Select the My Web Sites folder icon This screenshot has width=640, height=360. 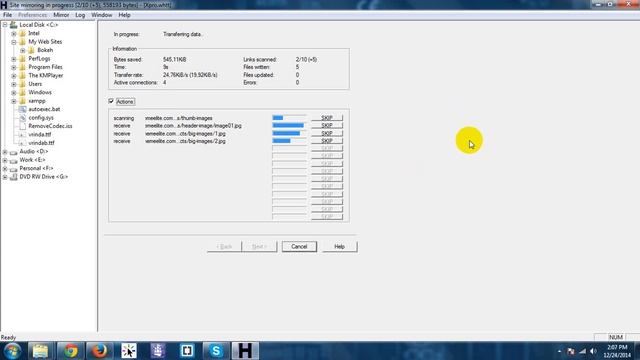coord(22,42)
